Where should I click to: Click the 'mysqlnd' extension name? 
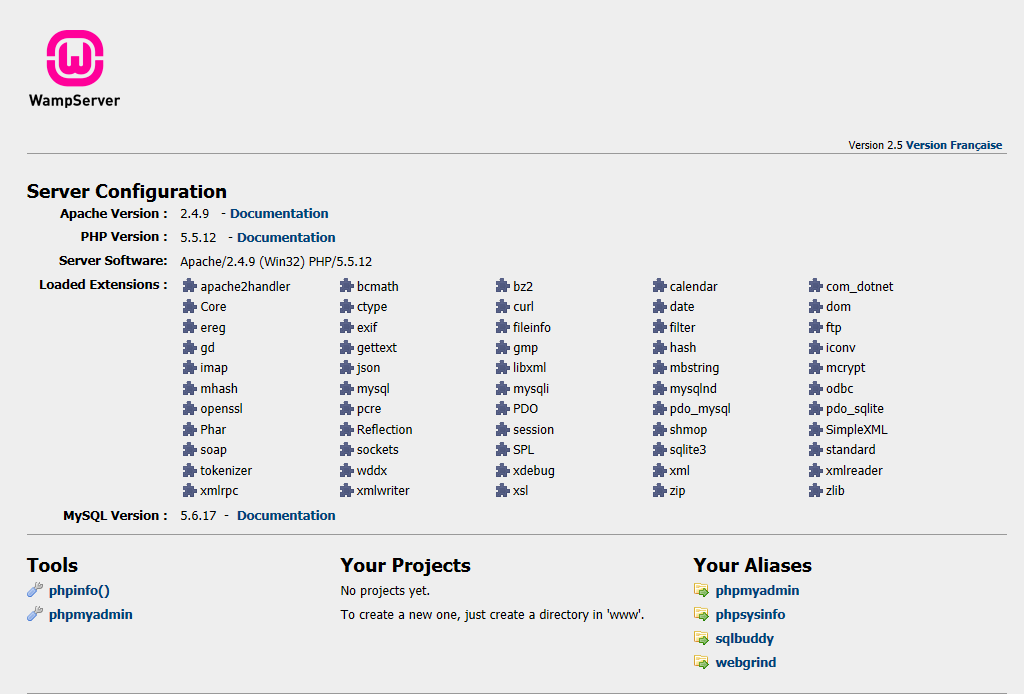point(693,389)
